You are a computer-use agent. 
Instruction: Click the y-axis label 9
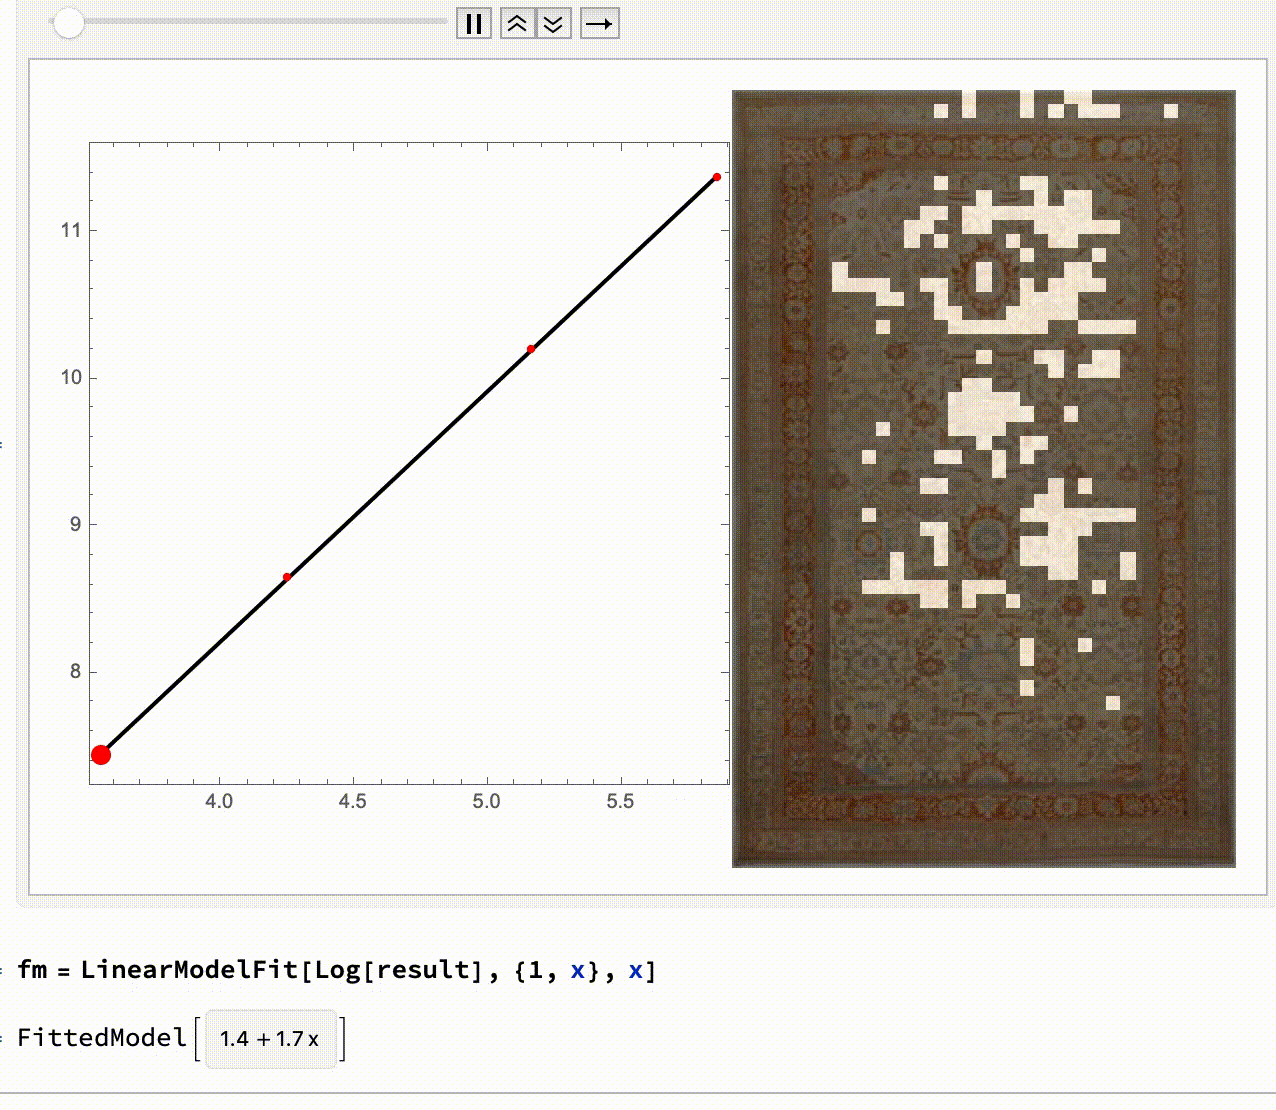coord(76,525)
